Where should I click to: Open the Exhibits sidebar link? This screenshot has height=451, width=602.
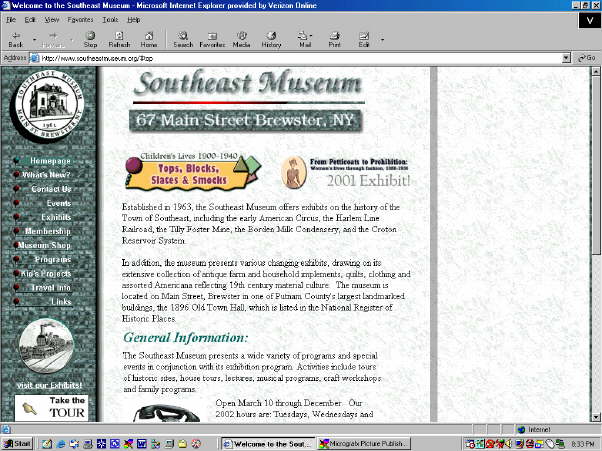point(56,217)
